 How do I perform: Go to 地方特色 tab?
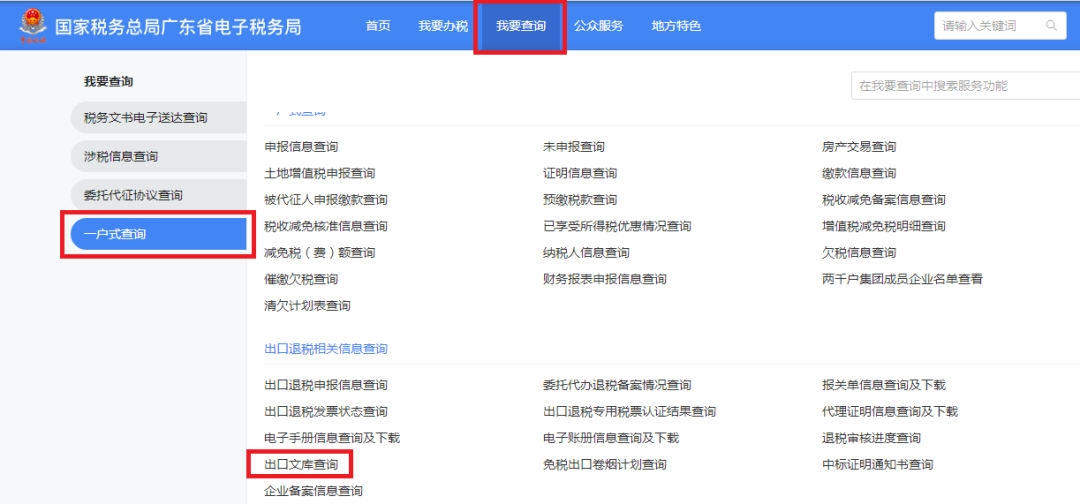click(x=676, y=26)
